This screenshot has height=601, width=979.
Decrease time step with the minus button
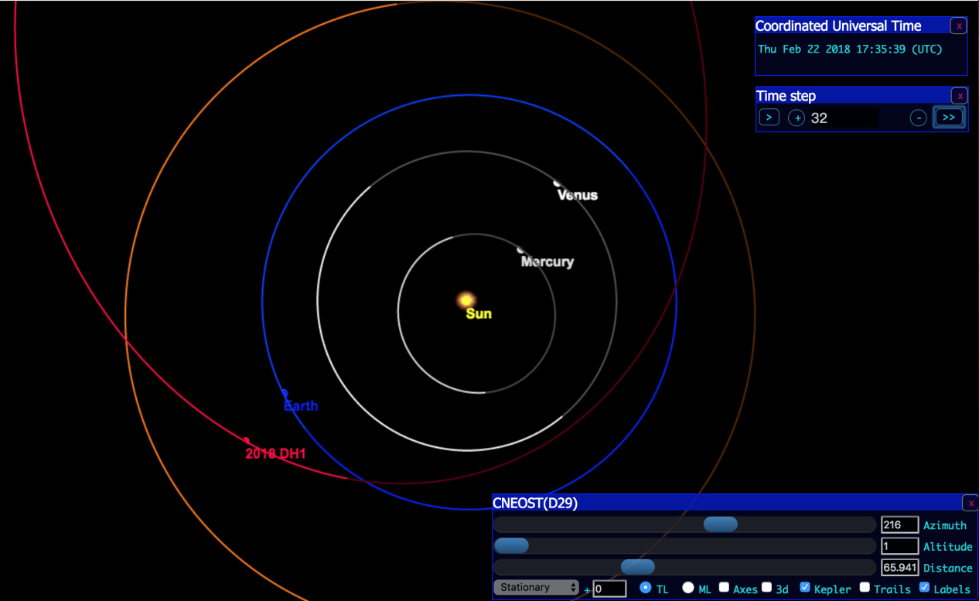(918, 118)
